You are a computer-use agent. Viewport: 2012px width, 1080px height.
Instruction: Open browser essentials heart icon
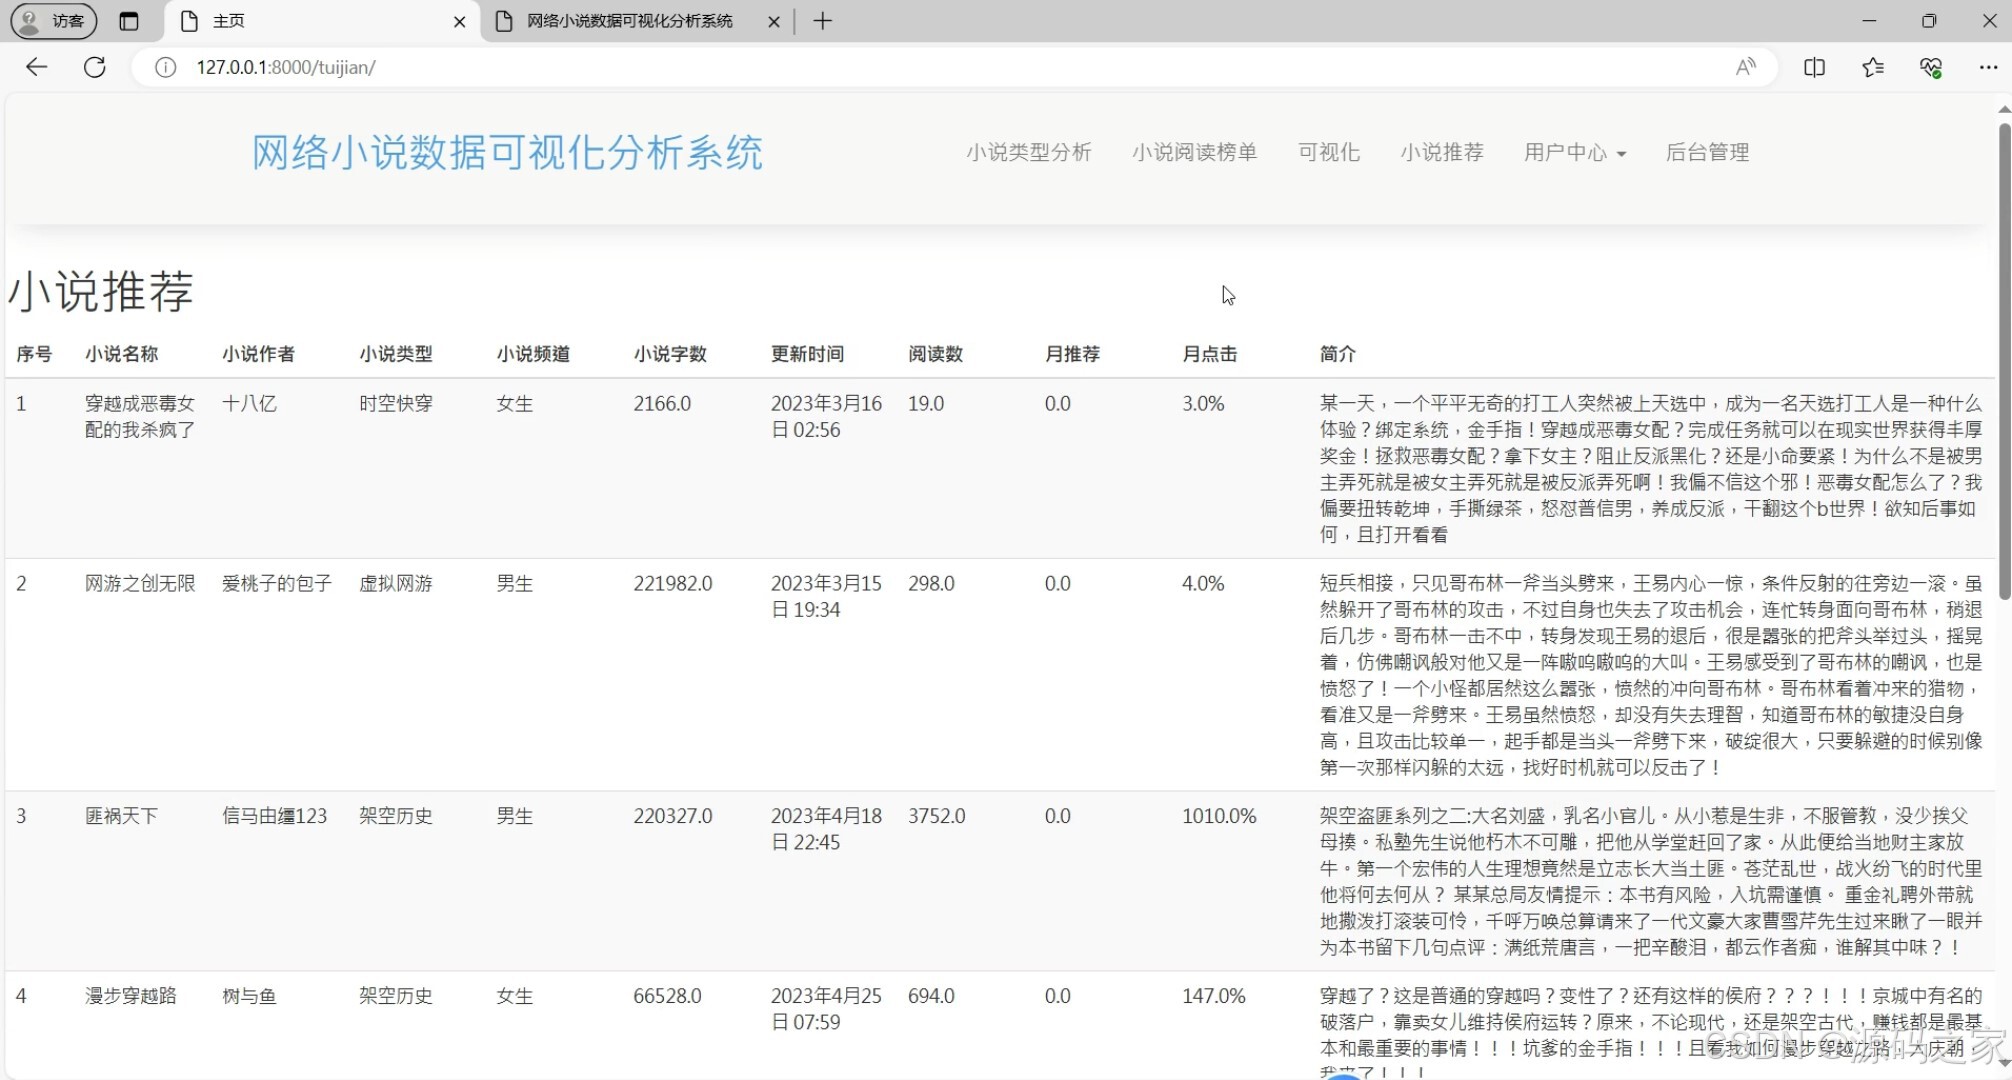(1931, 67)
